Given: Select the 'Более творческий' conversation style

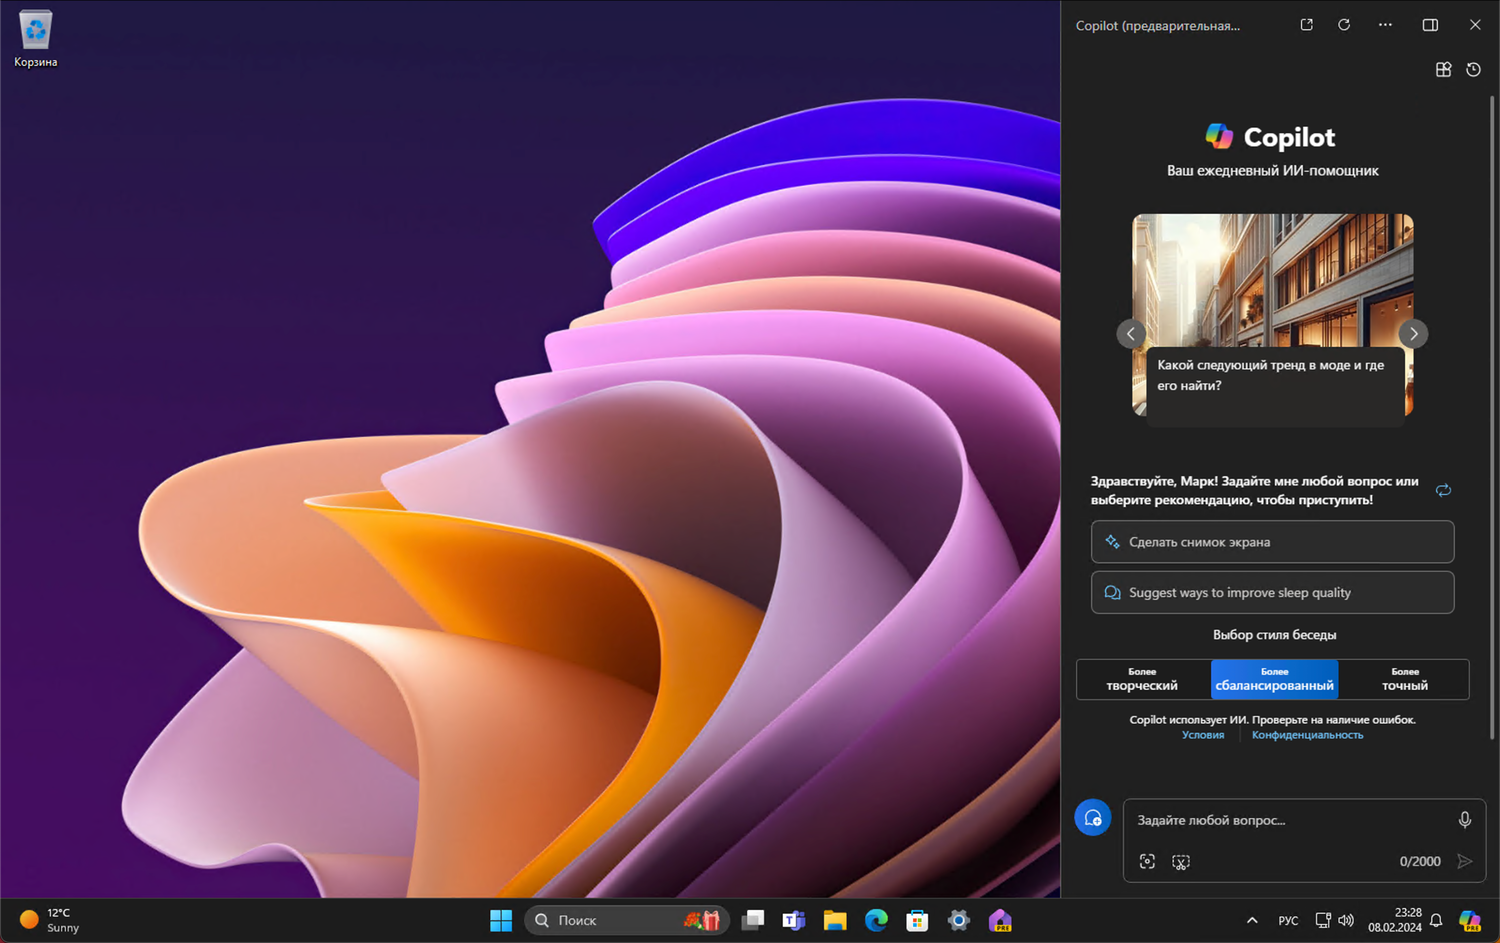Looking at the screenshot, I should 1142,679.
